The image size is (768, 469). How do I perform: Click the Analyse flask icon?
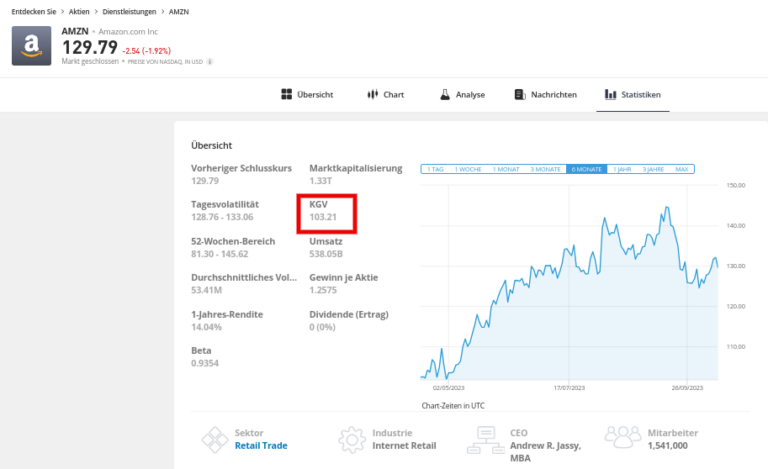coord(445,94)
